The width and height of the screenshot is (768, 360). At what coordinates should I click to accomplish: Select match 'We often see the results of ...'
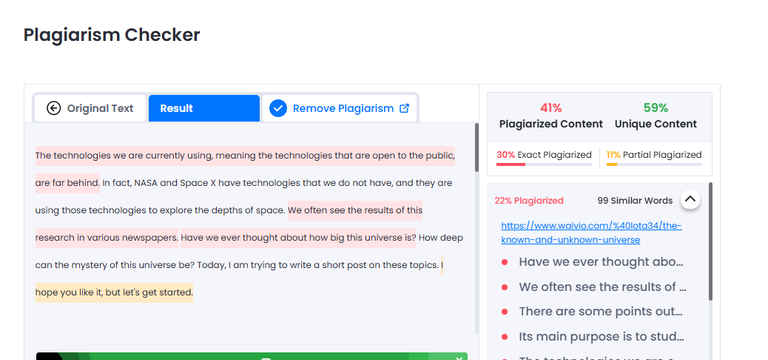(602, 287)
